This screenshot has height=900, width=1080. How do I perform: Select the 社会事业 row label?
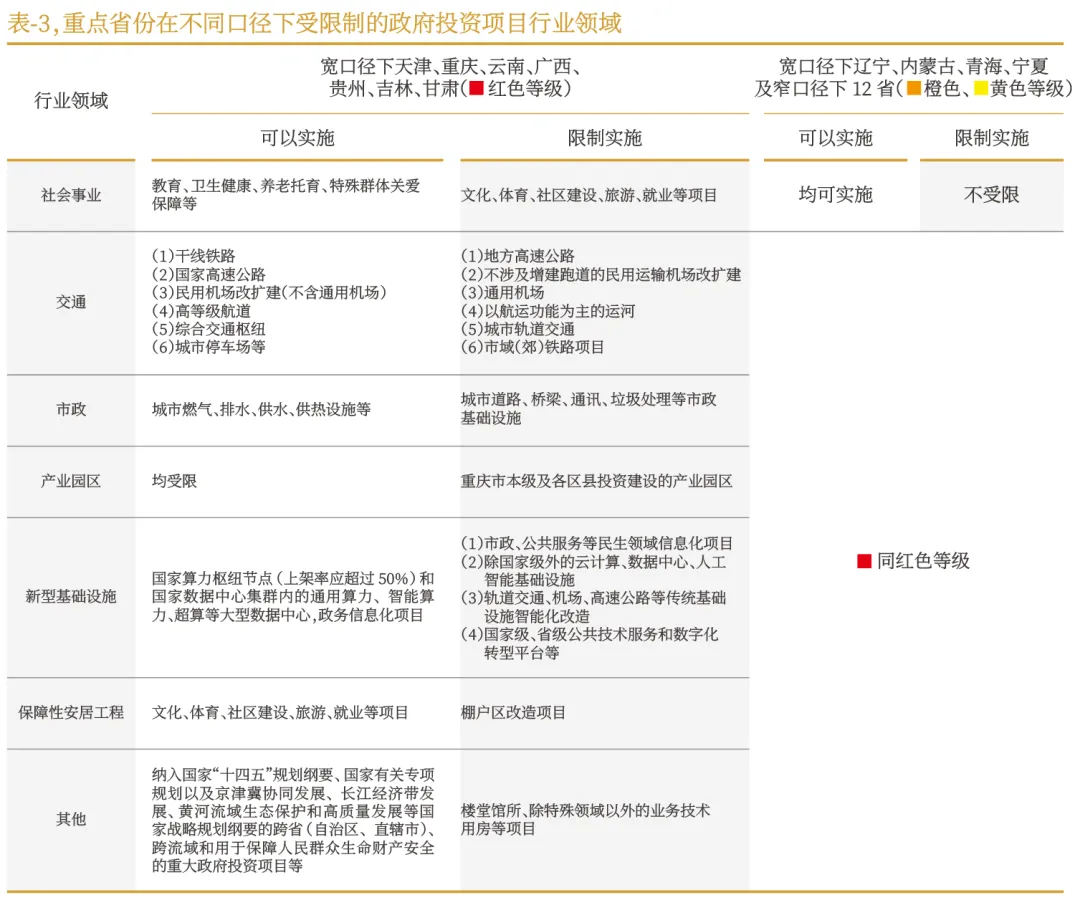pos(71,196)
